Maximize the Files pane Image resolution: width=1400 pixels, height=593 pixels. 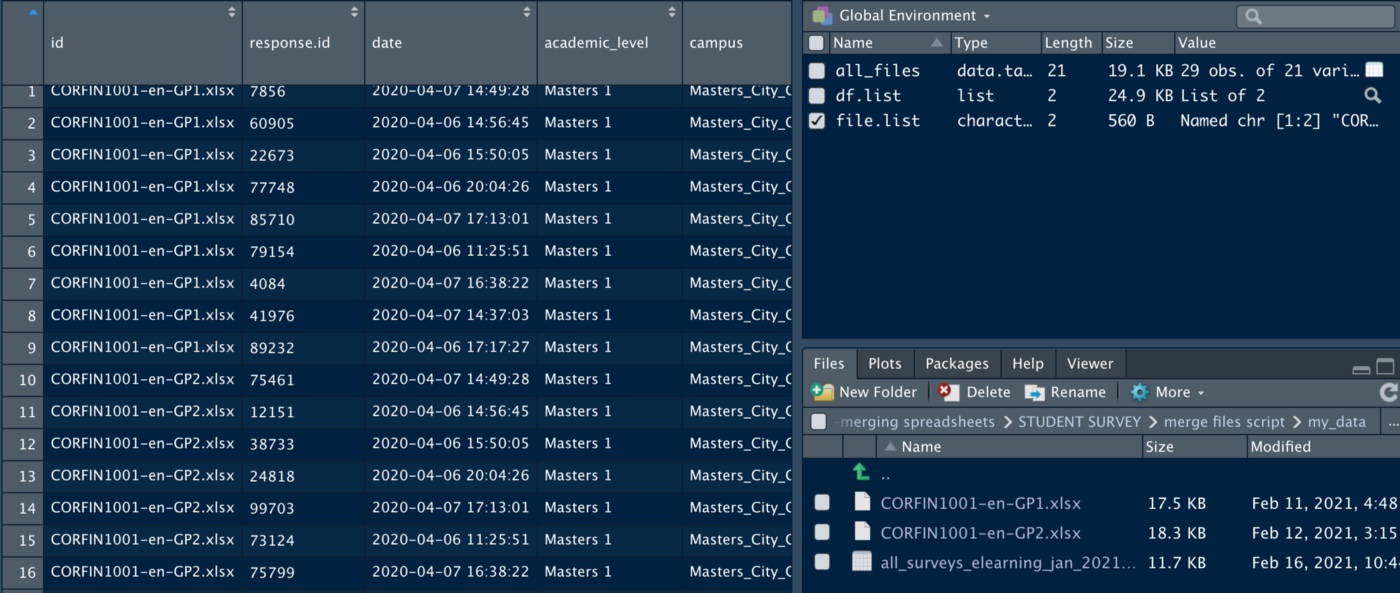(x=1385, y=367)
